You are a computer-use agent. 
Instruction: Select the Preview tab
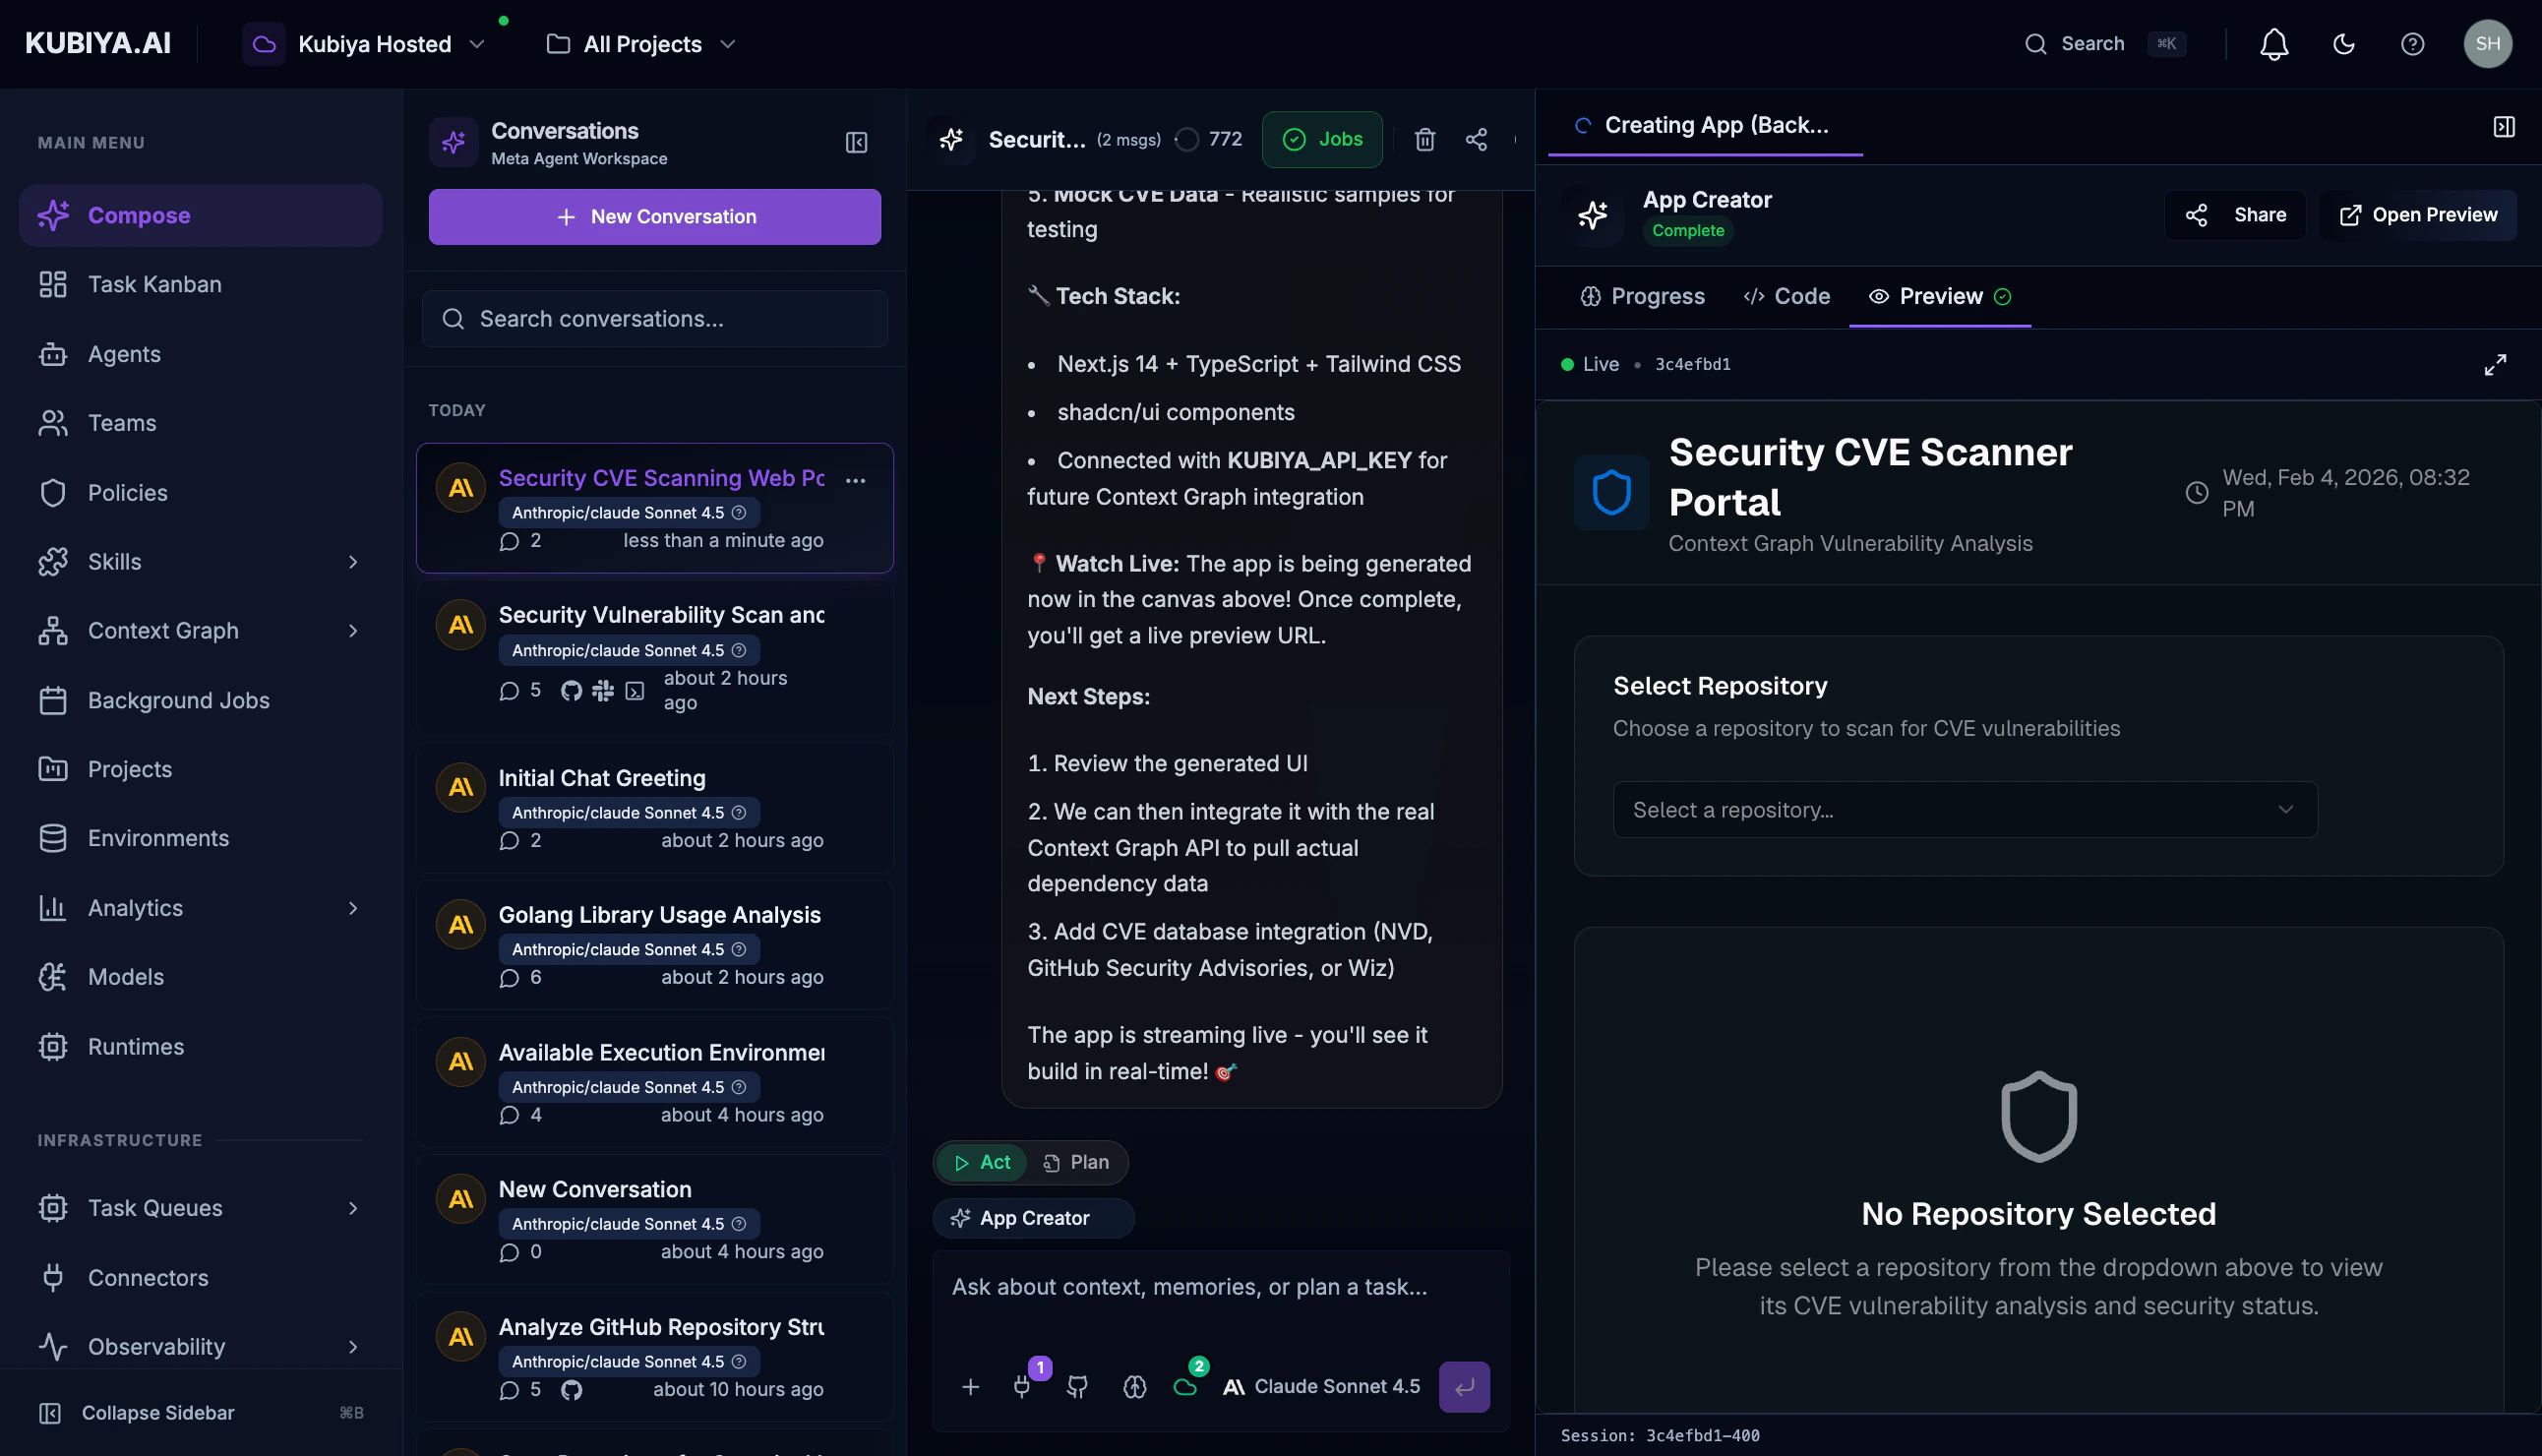pos(1940,296)
